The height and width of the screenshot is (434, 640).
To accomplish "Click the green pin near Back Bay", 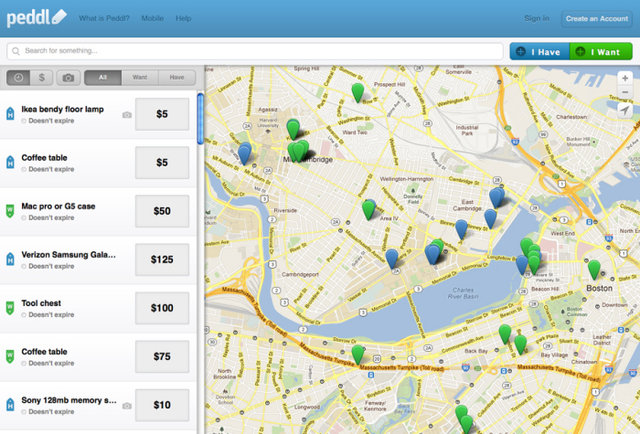I will [x=505, y=334].
